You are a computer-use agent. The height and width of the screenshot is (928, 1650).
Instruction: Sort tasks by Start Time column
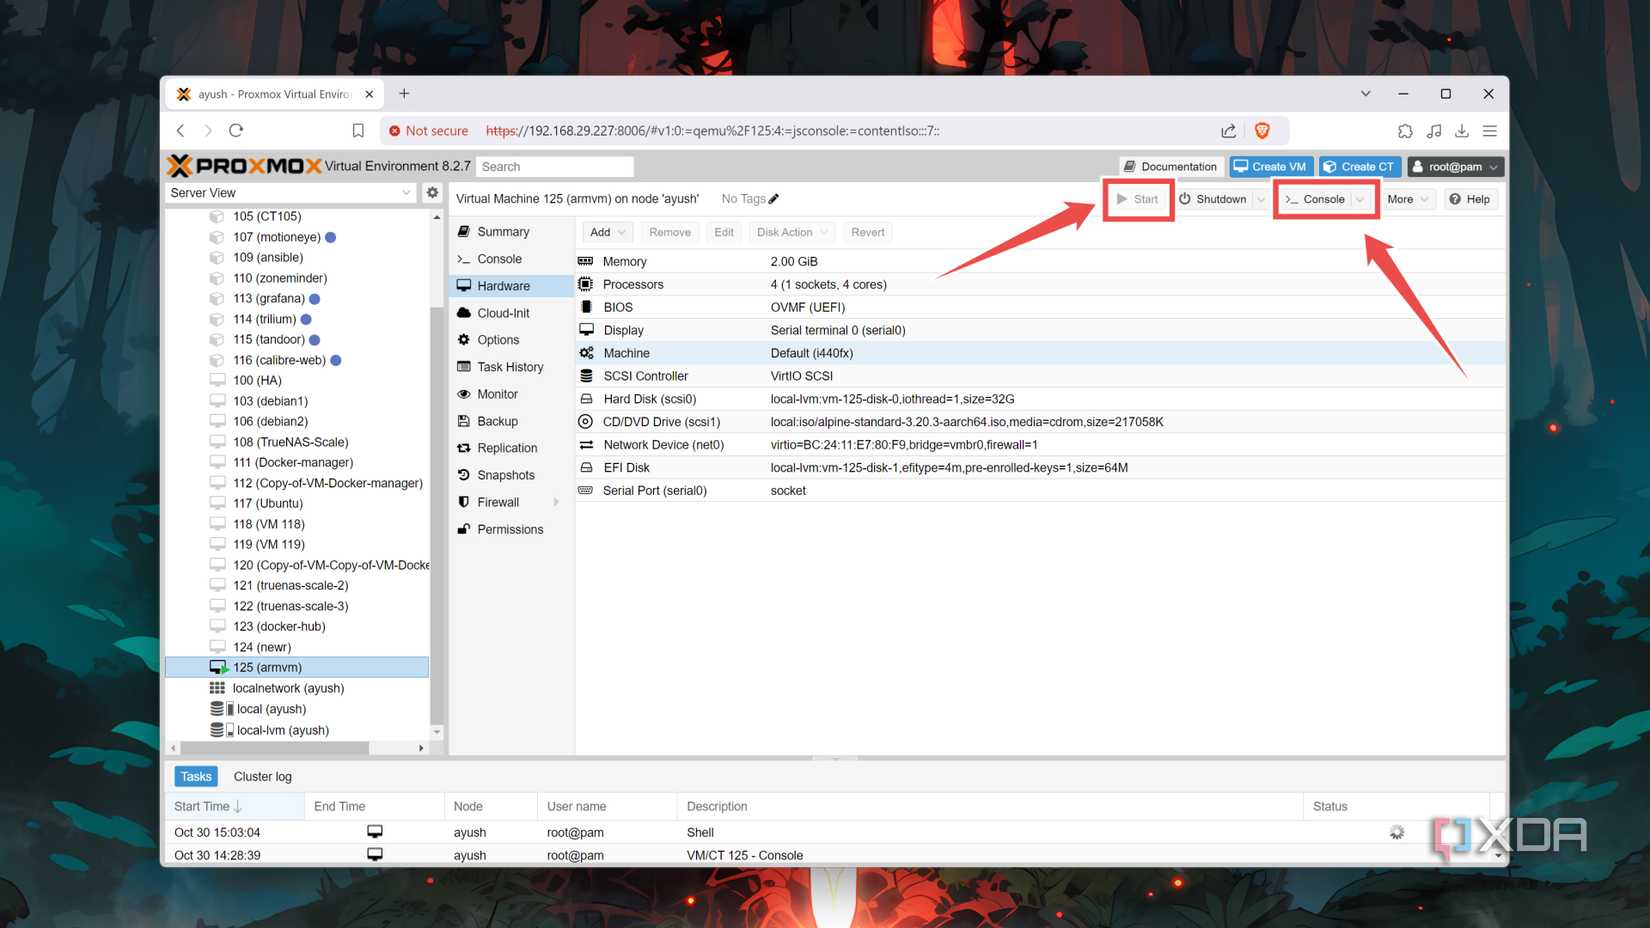click(x=234, y=806)
